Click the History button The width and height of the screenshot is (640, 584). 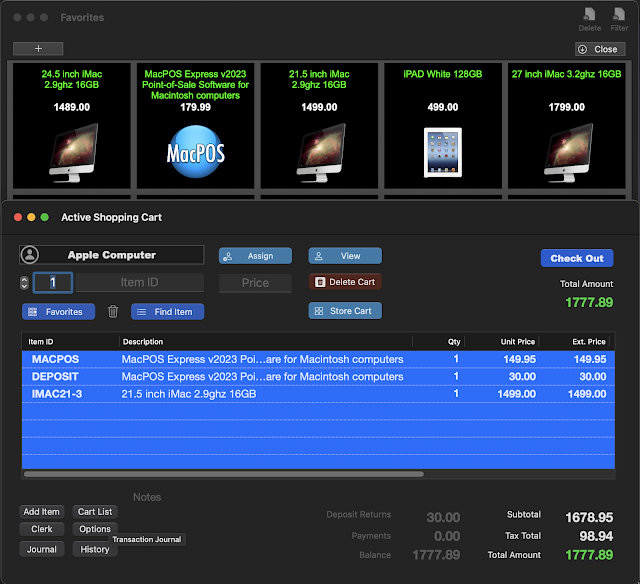95,549
